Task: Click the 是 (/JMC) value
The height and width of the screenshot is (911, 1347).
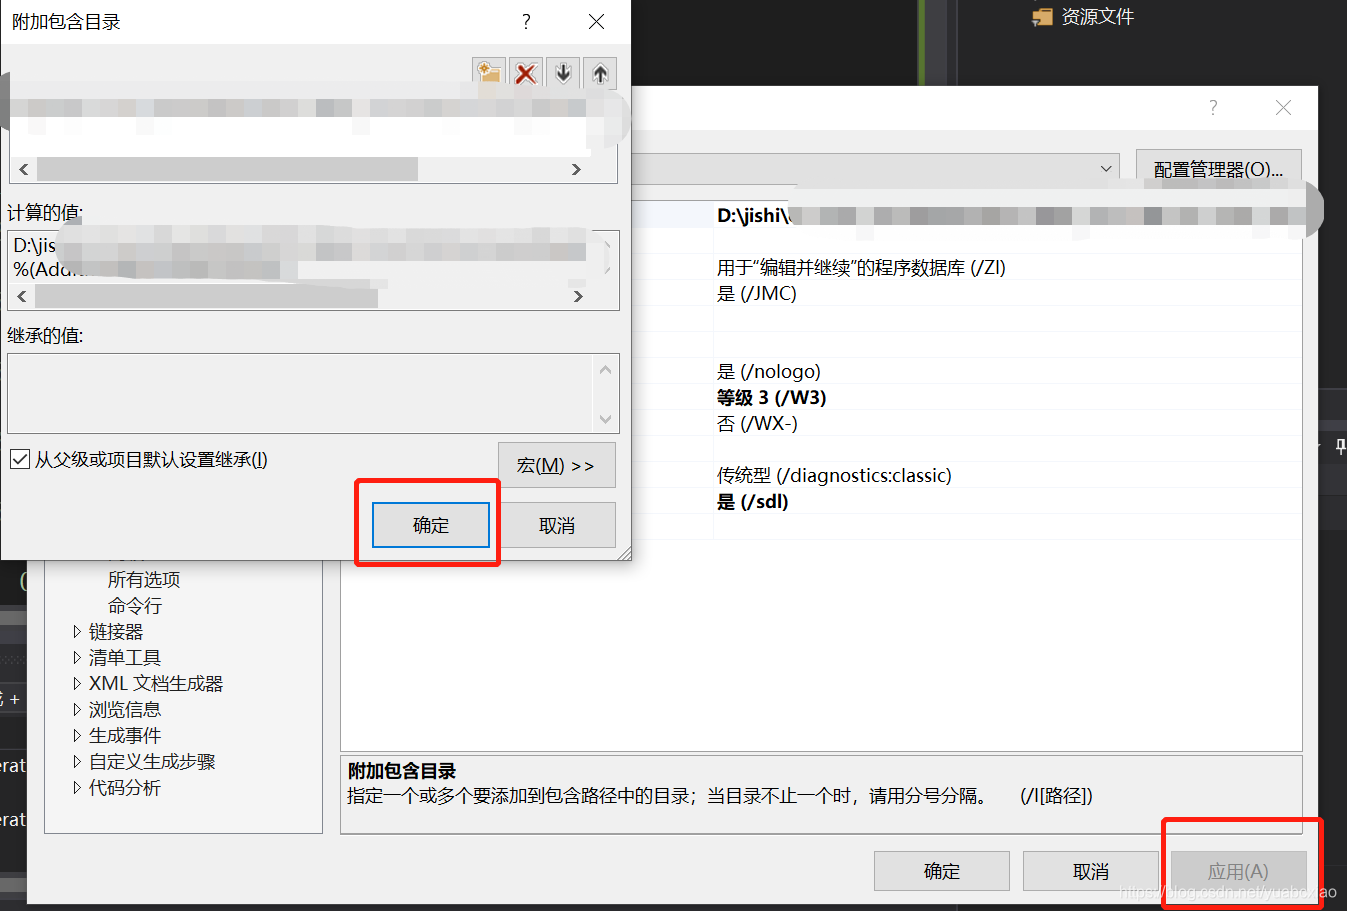Action: (x=757, y=294)
